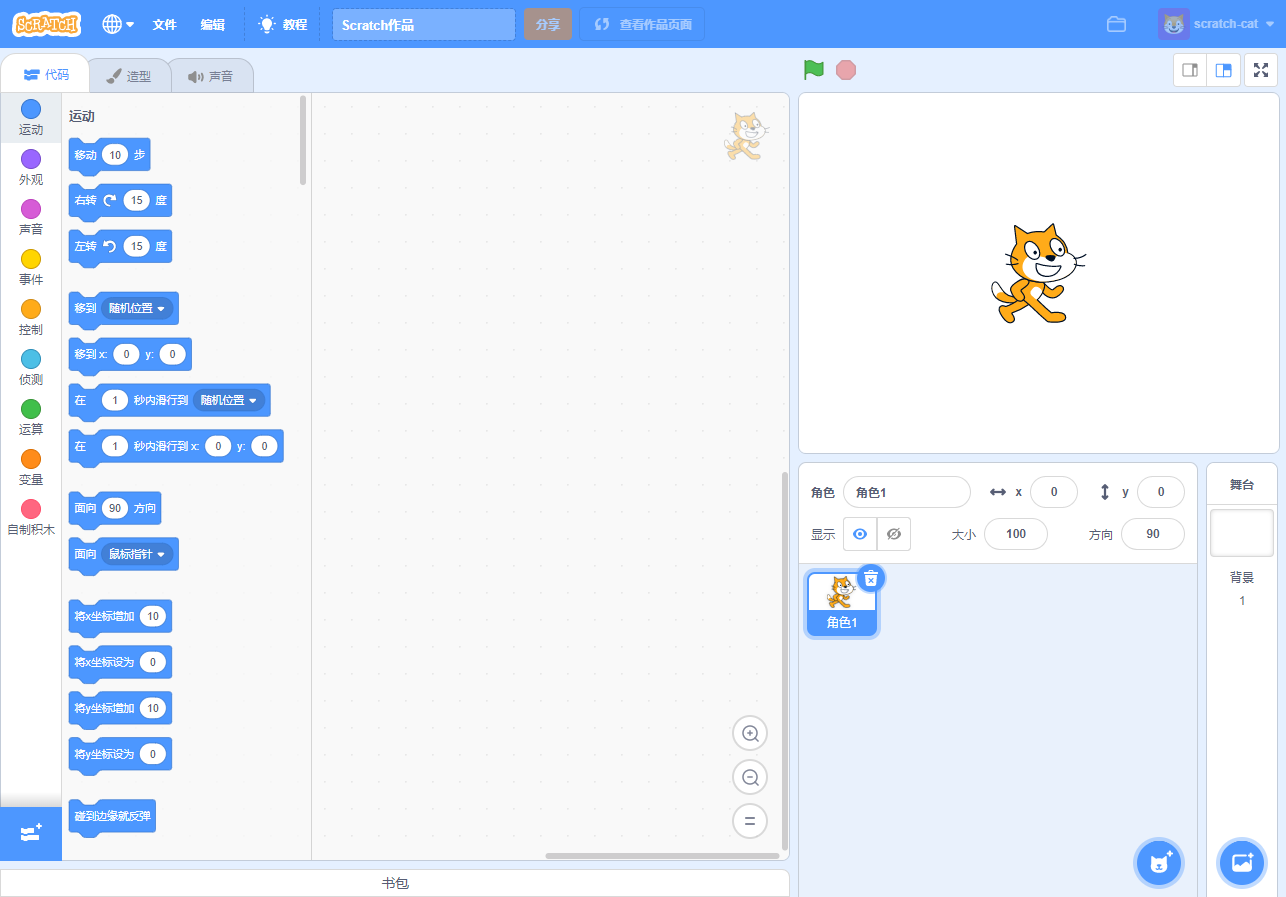Select the 运动 blue category circle
Screen dimensions: 1286x897
coord(31,109)
